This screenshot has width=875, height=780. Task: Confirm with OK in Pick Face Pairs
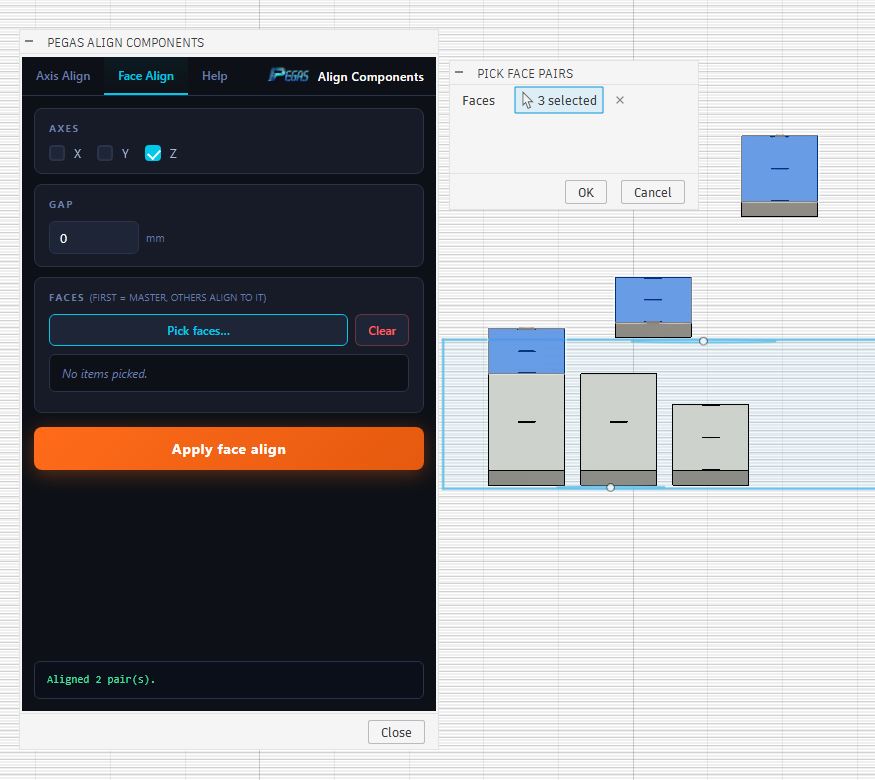pos(585,192)
